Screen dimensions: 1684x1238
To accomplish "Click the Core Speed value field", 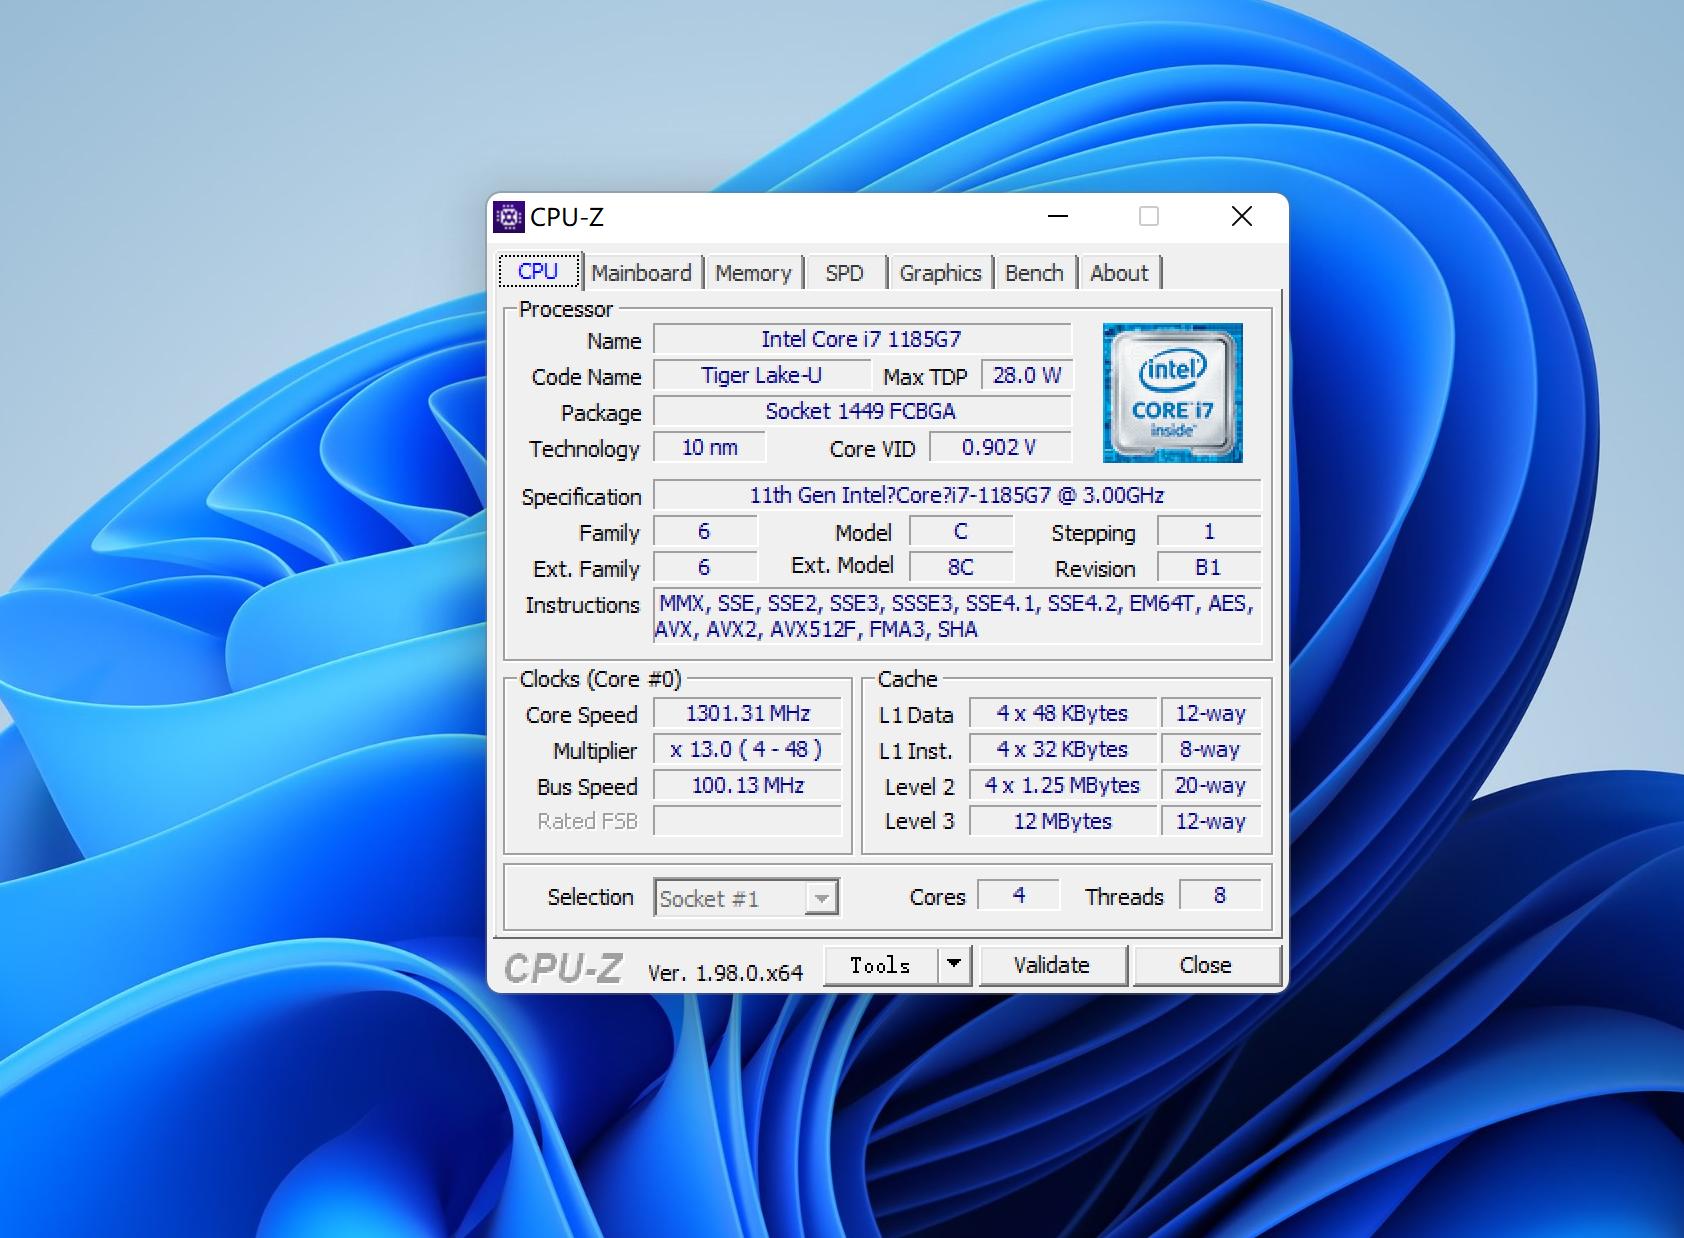I will [x=747, y=714].
